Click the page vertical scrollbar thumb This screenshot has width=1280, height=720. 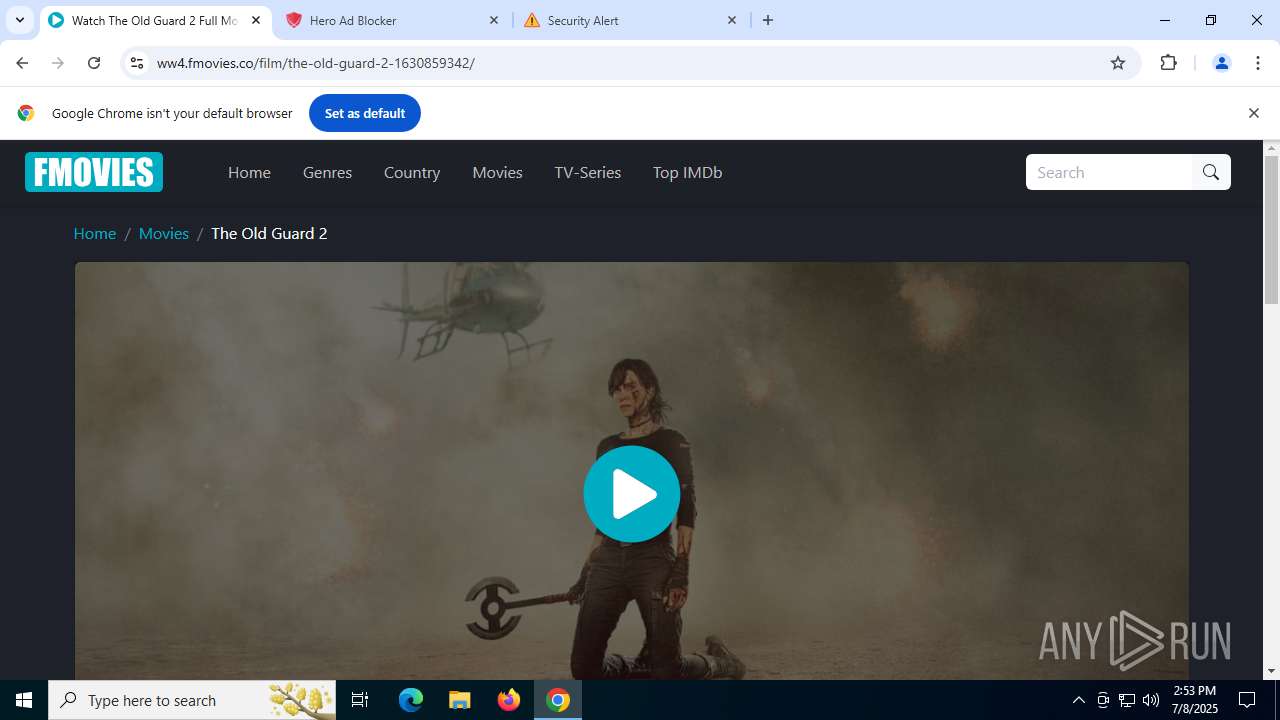[x=1271, y=230]
